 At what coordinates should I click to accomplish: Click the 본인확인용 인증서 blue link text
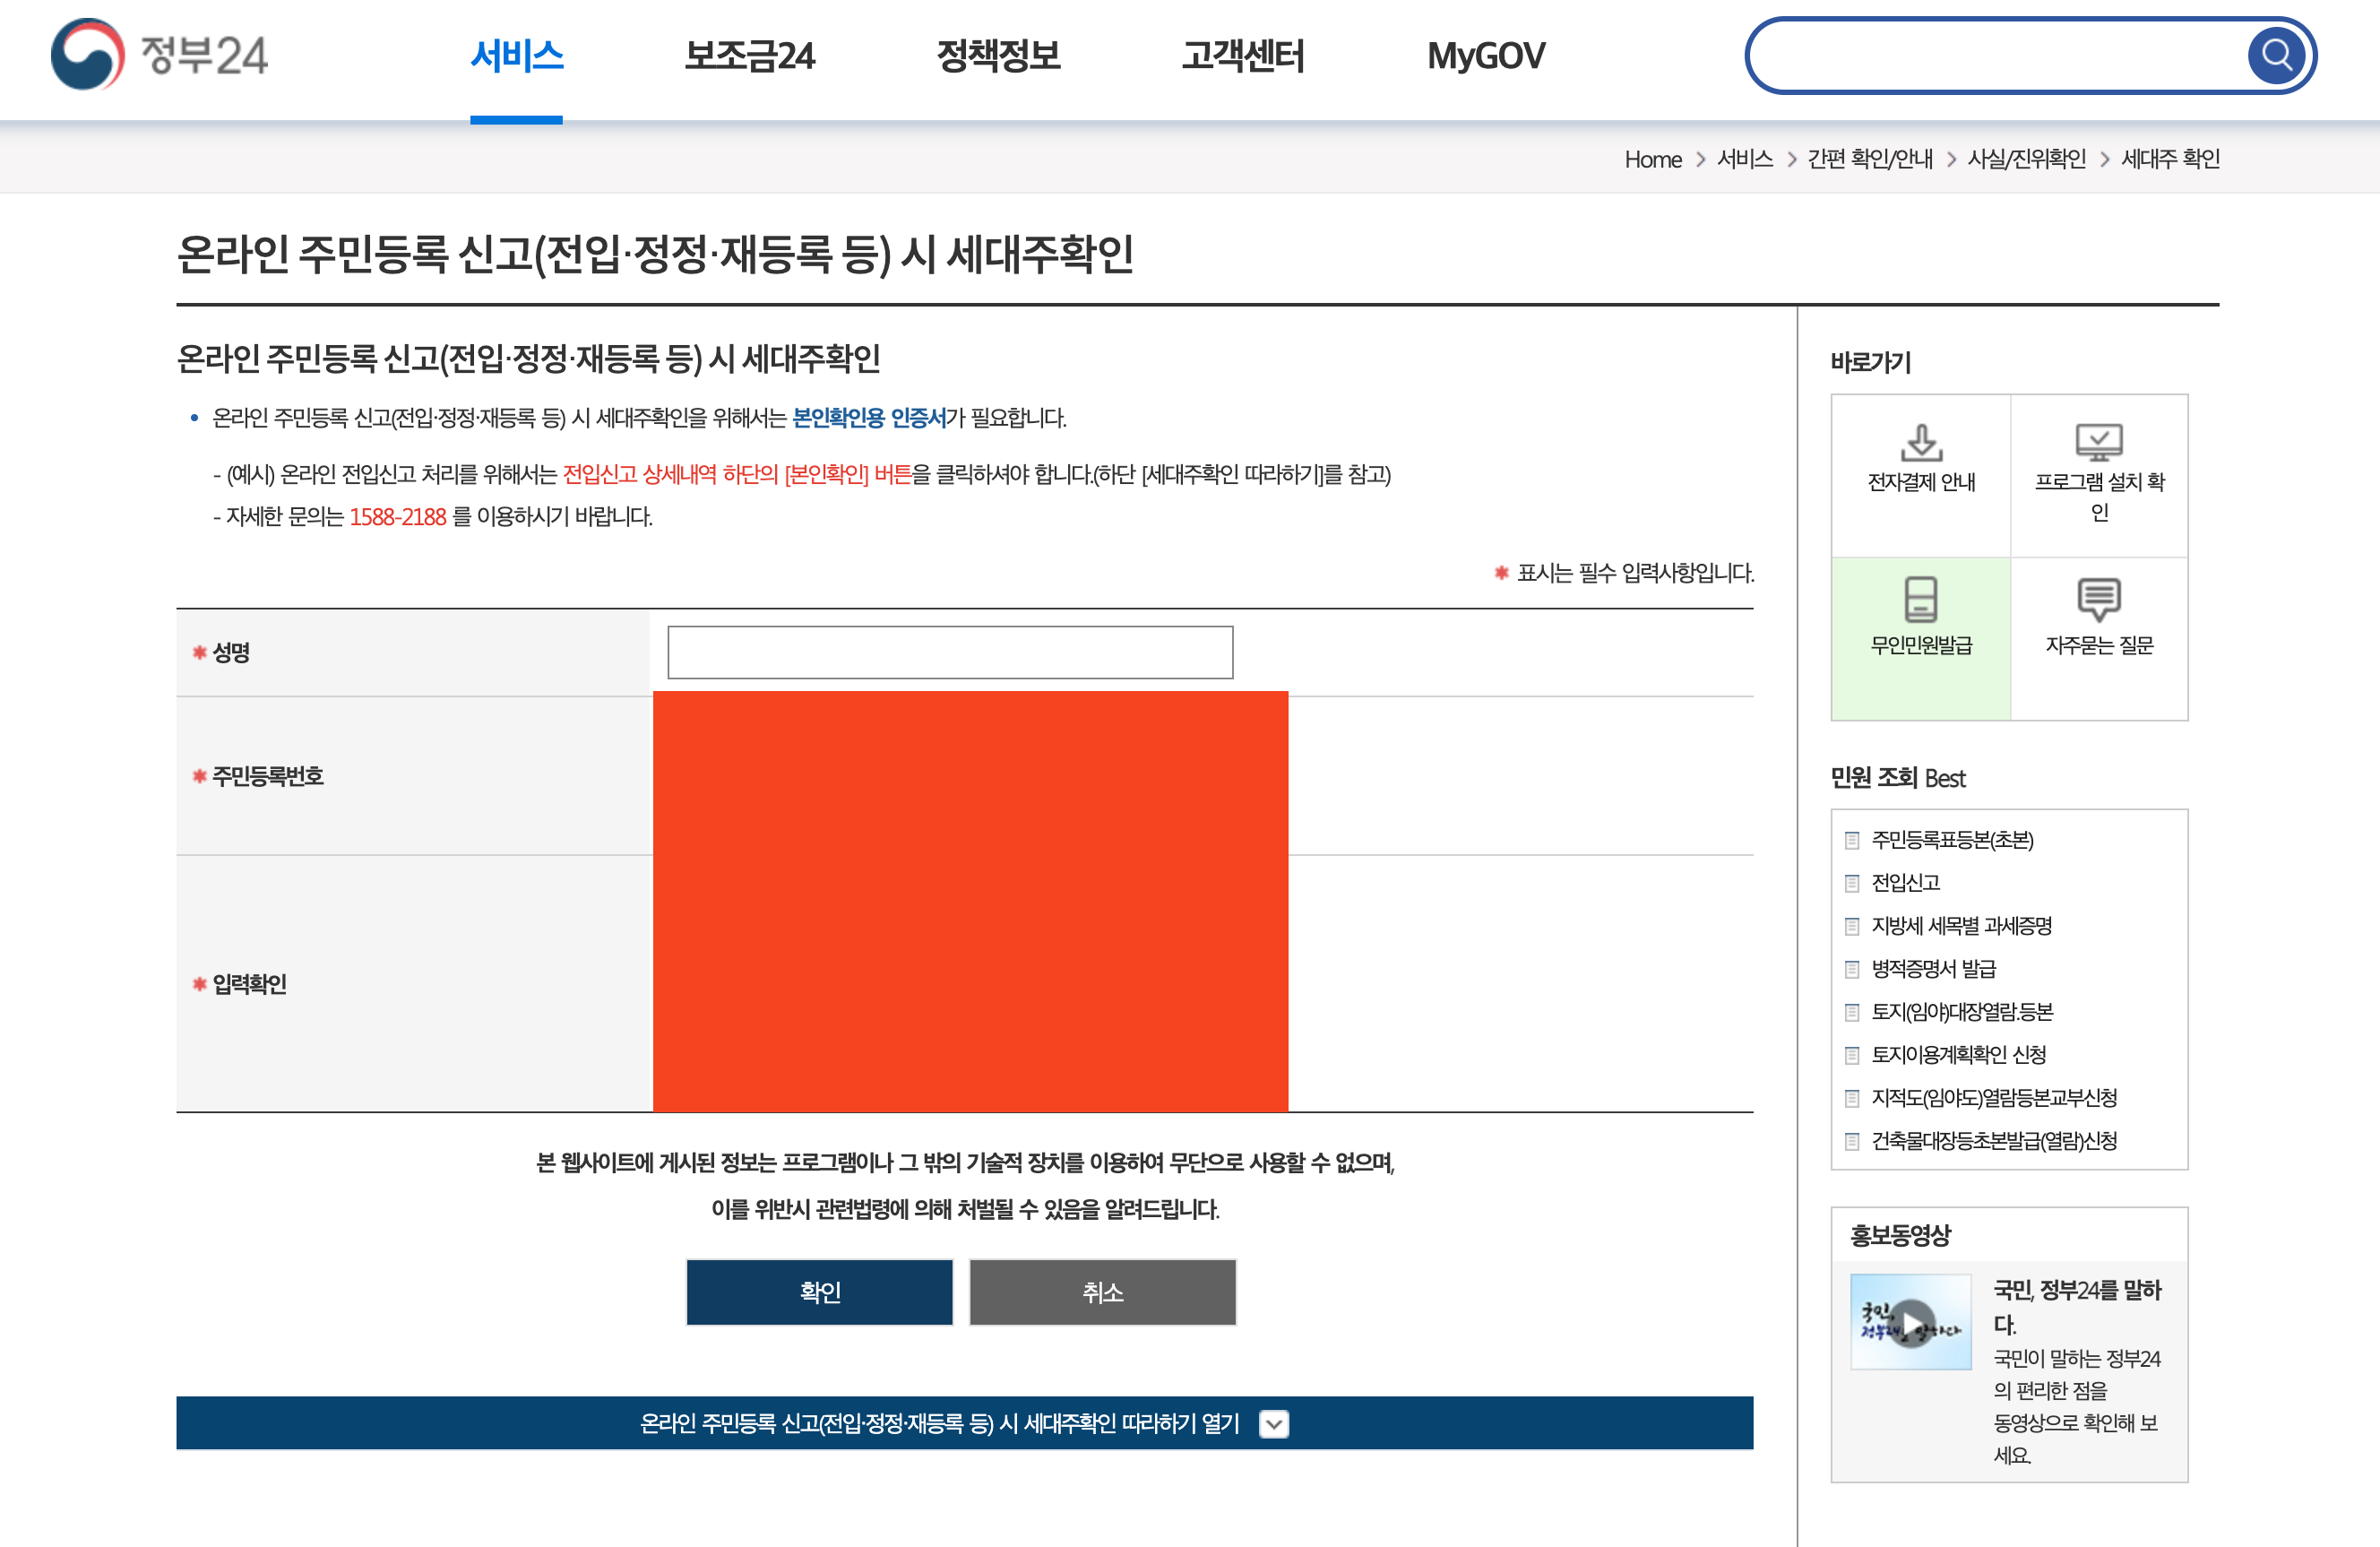pyautogui.click(x=868, y=418)
